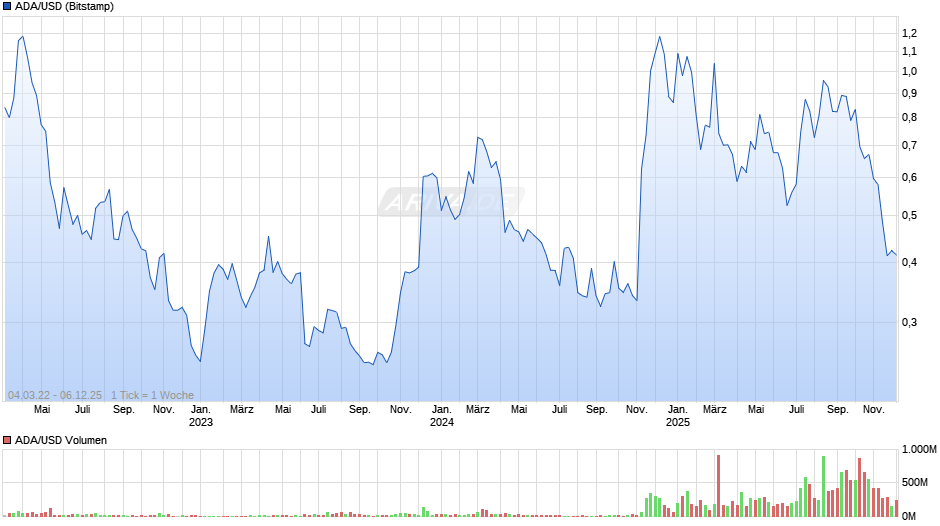Click the red ADA/USD Volumen legend square

pyautogui.click(x=7, y=440)
